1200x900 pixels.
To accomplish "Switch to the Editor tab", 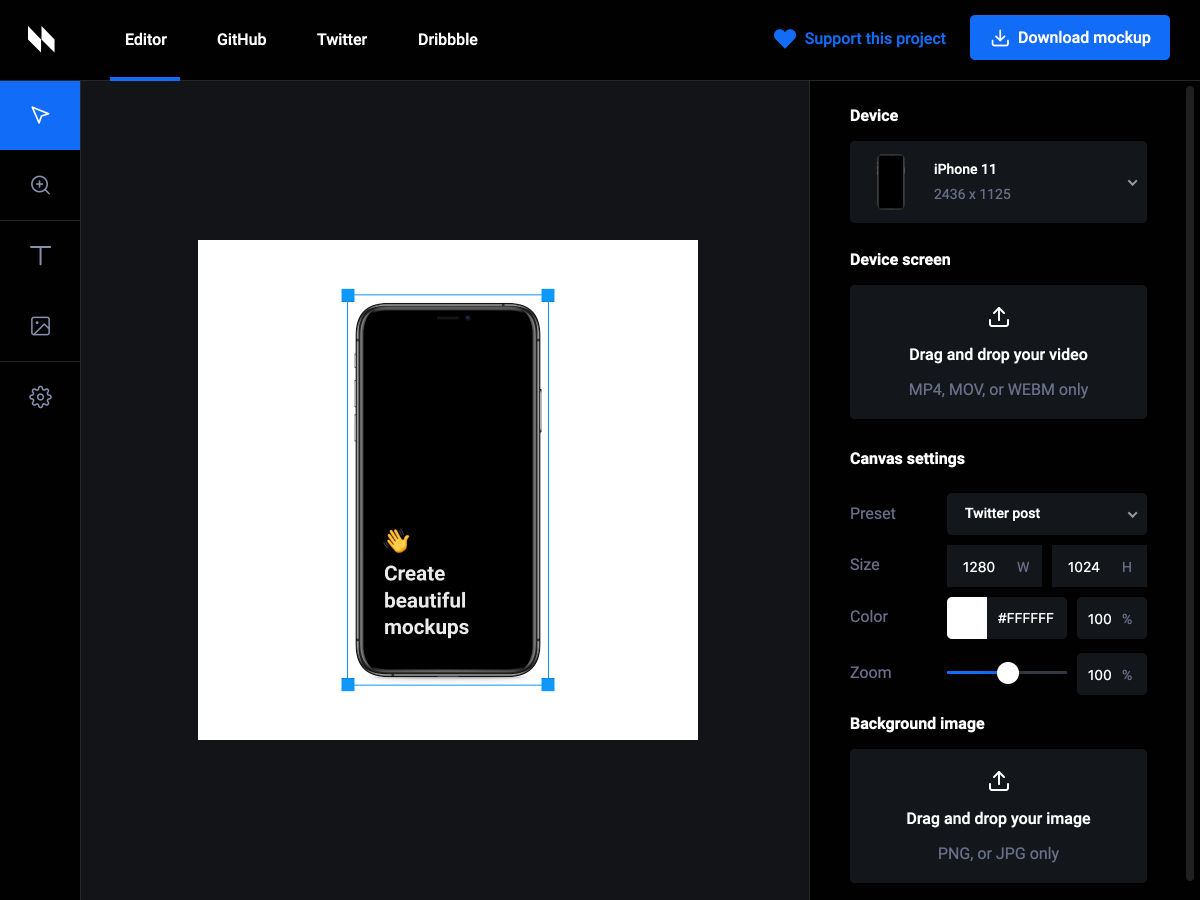I will [x=145, y=40].
